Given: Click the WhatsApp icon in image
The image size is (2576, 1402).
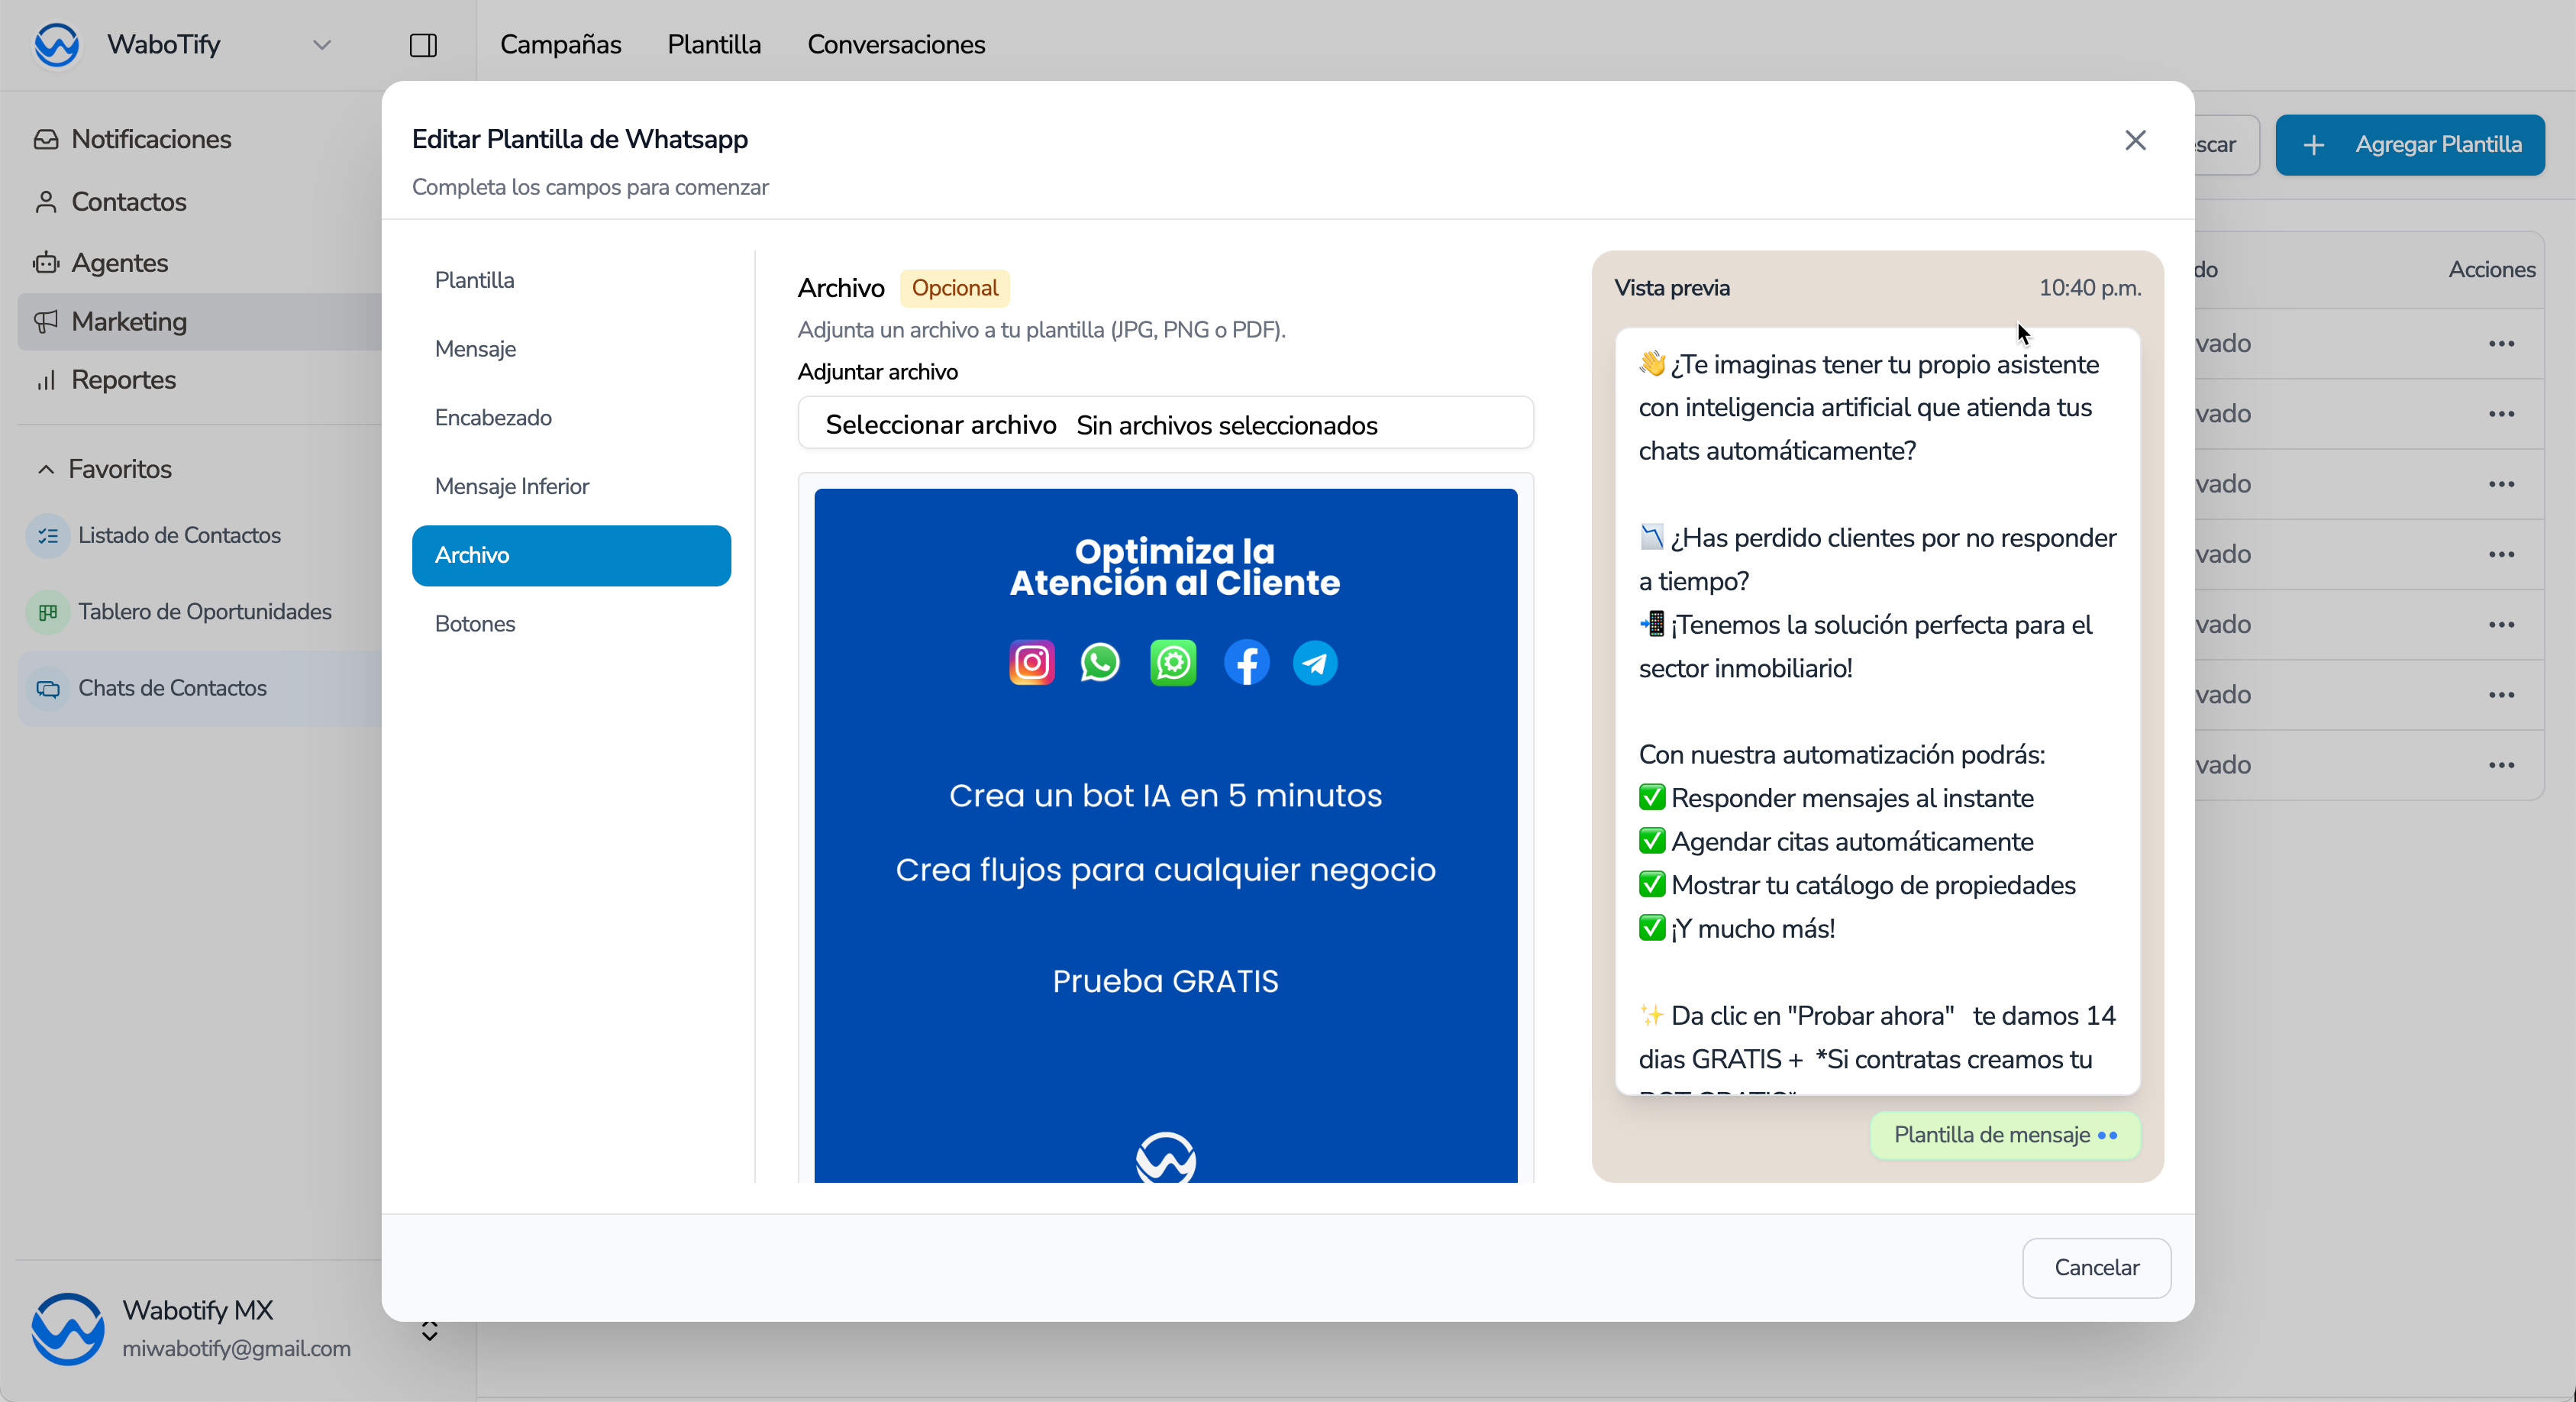Looking at the screenshot, I should pos(1100,663).
